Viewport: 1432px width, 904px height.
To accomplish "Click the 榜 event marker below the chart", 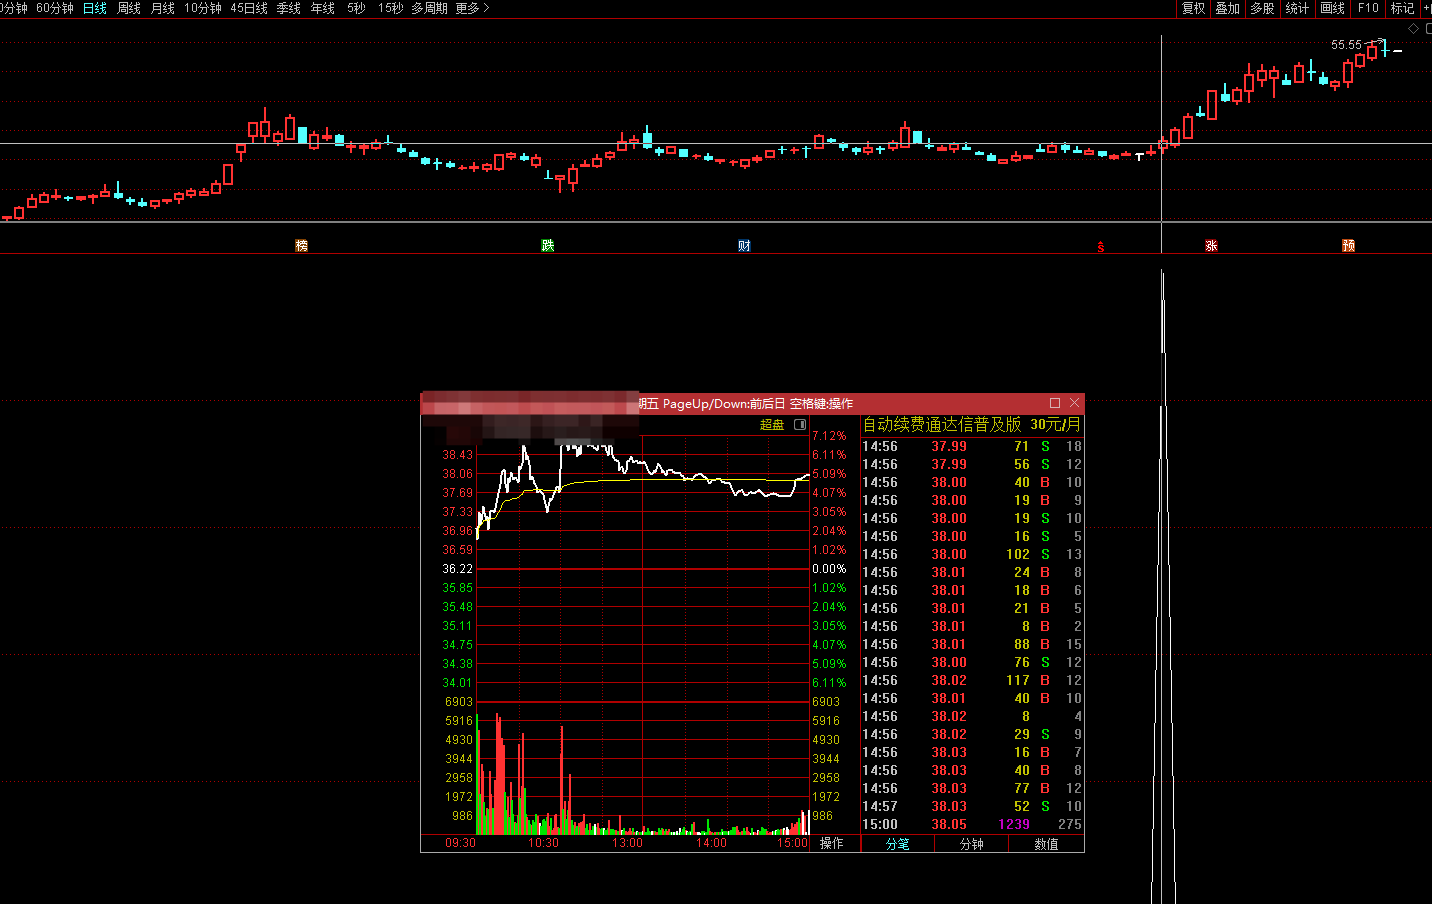I will point(301,246).
